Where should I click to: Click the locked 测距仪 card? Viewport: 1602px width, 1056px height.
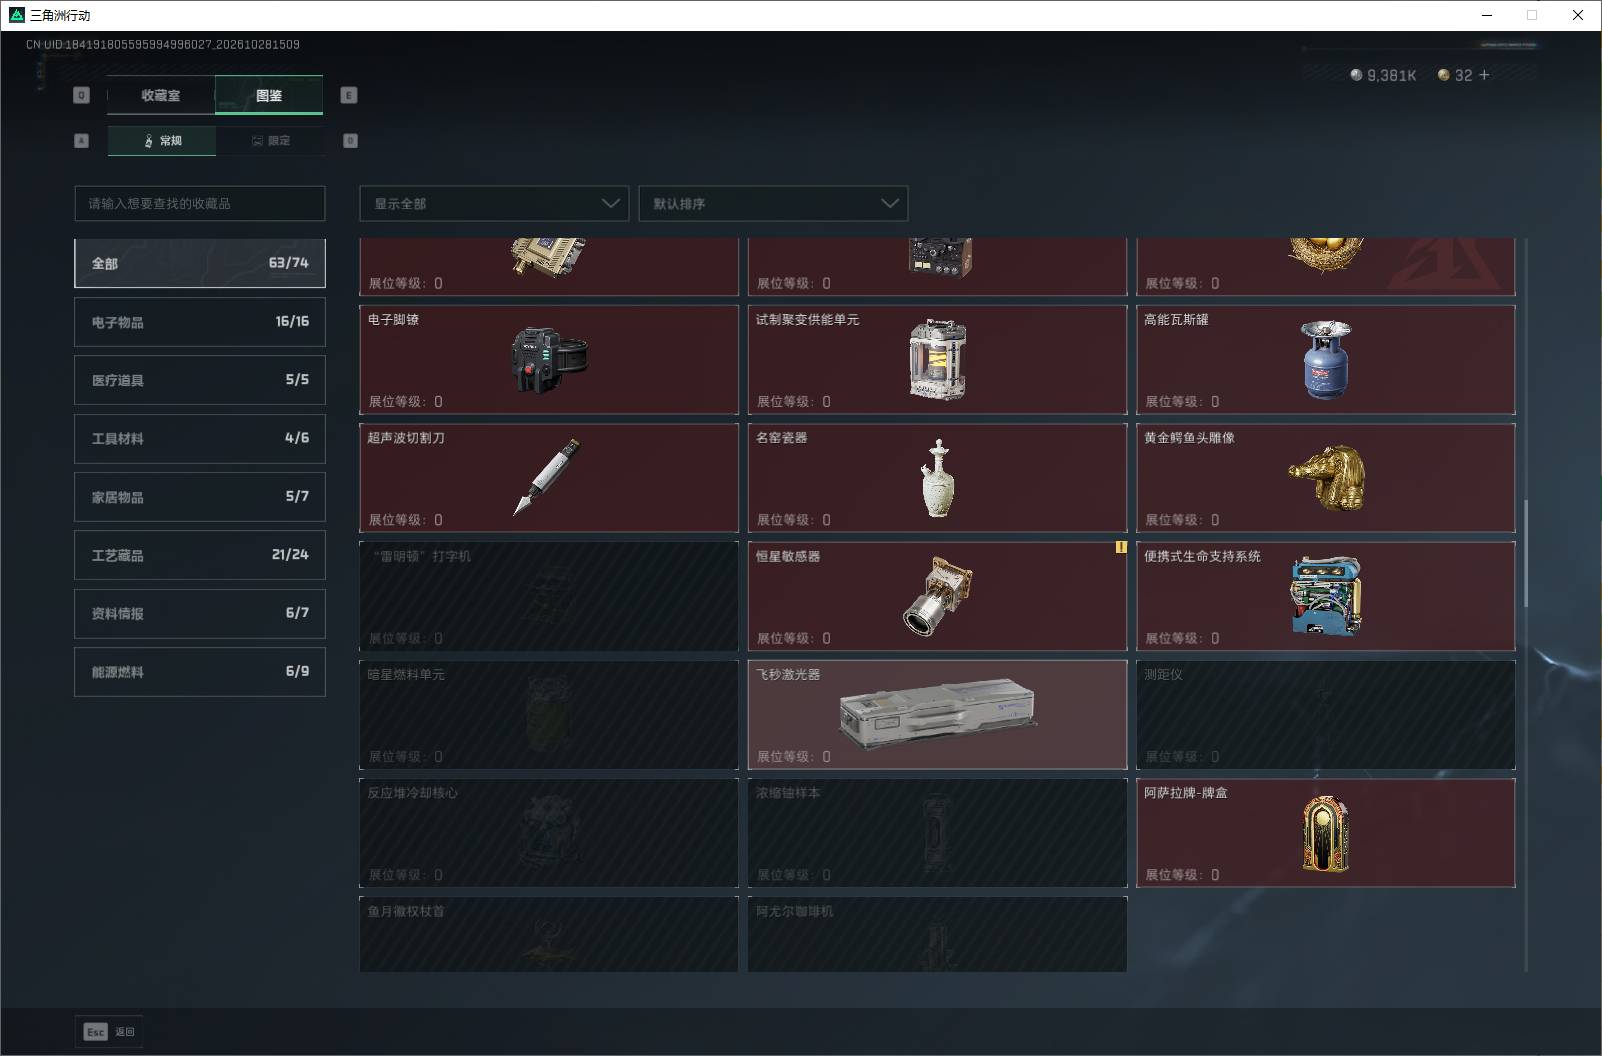pyautogui.click(x=1326, y=714)
